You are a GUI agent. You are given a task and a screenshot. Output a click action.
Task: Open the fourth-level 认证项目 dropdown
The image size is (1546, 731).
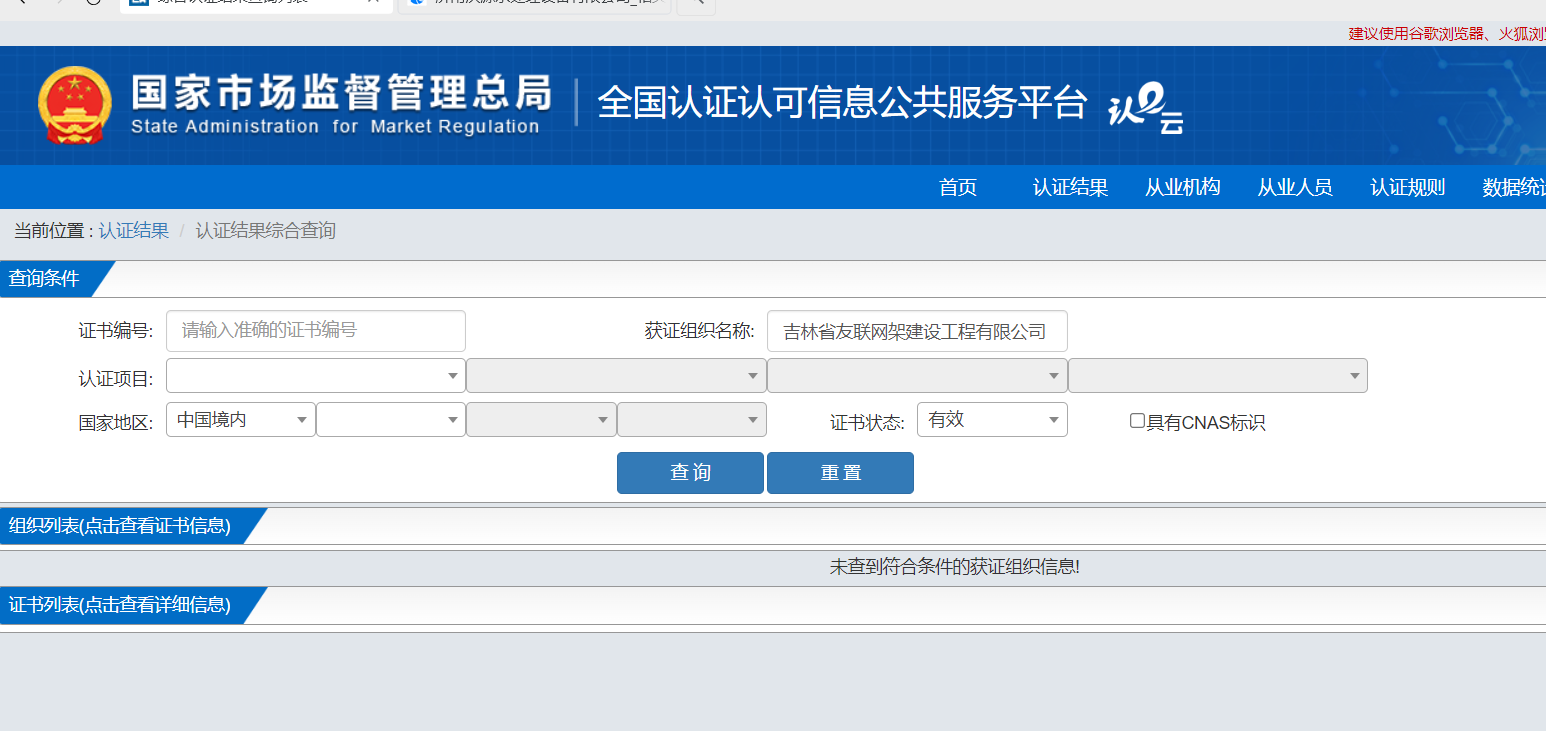tap(1217, 376)
